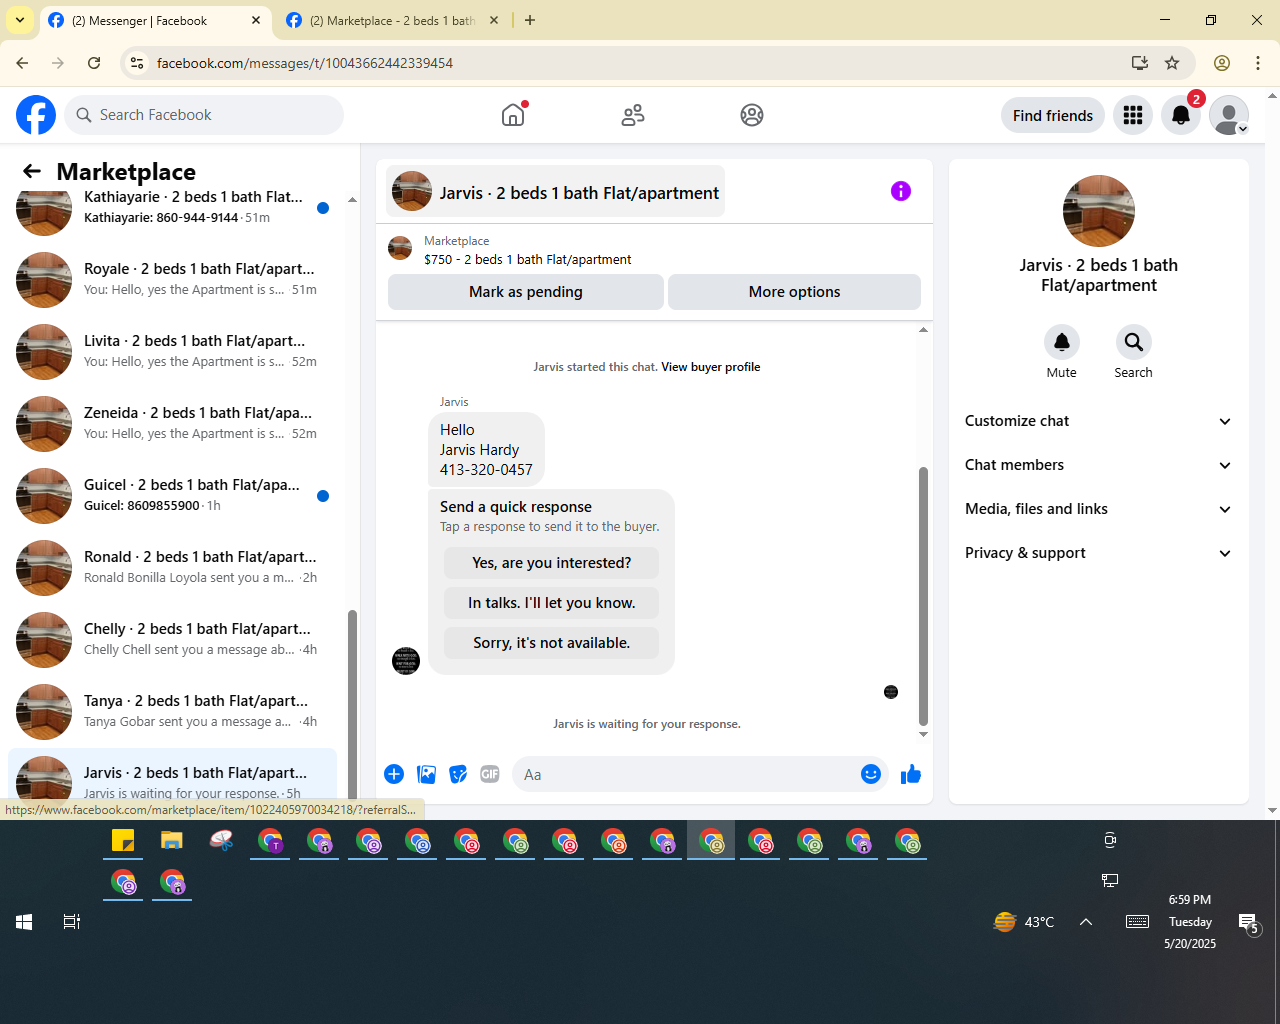
Task: Show hidden system tray icons
Action: (x=1086, y=922)
